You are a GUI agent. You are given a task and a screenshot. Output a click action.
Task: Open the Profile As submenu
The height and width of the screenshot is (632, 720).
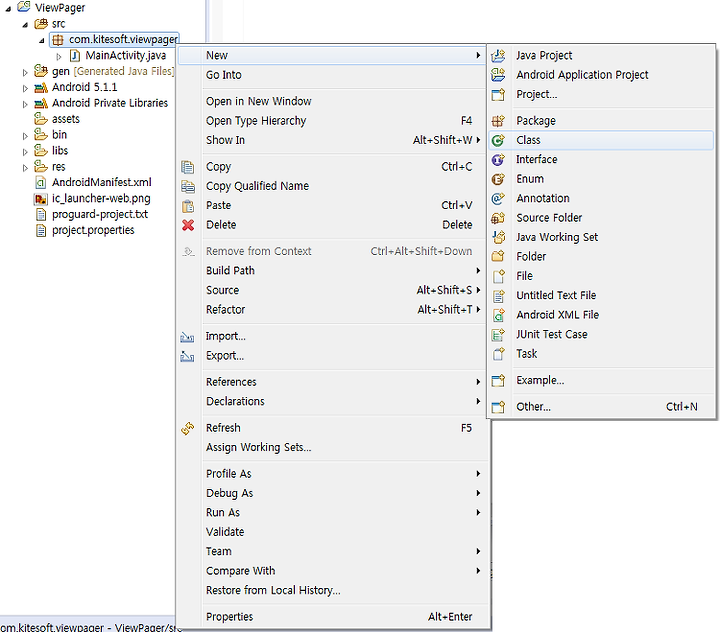tap(333, 474)
